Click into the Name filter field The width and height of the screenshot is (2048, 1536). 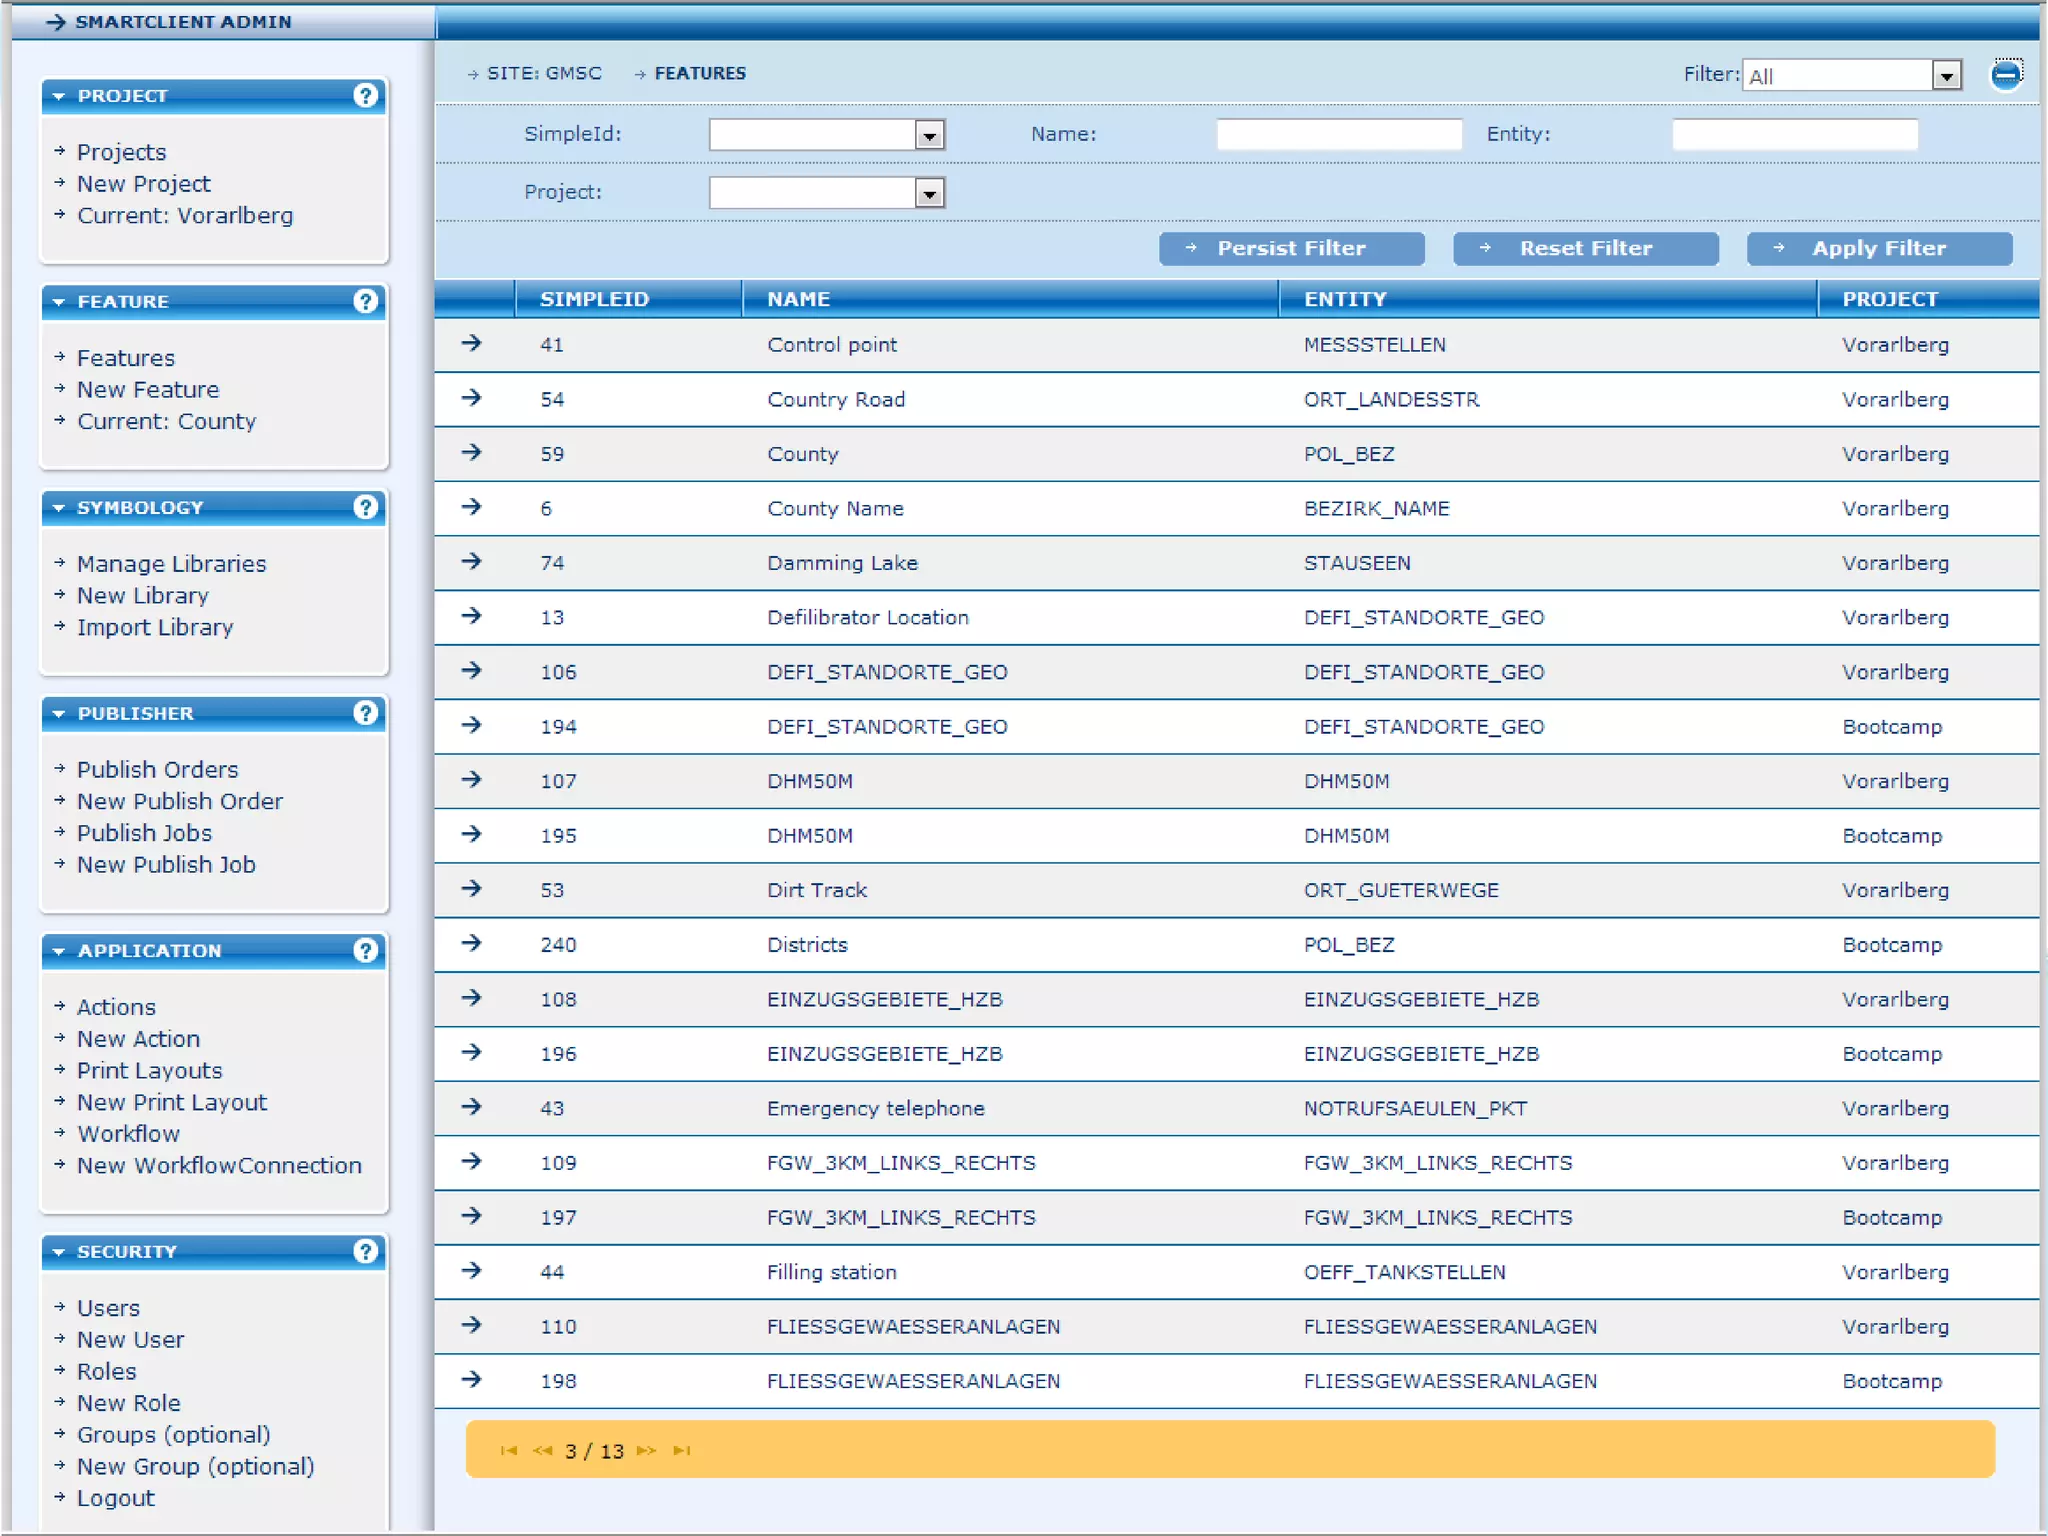(1338, 134)
